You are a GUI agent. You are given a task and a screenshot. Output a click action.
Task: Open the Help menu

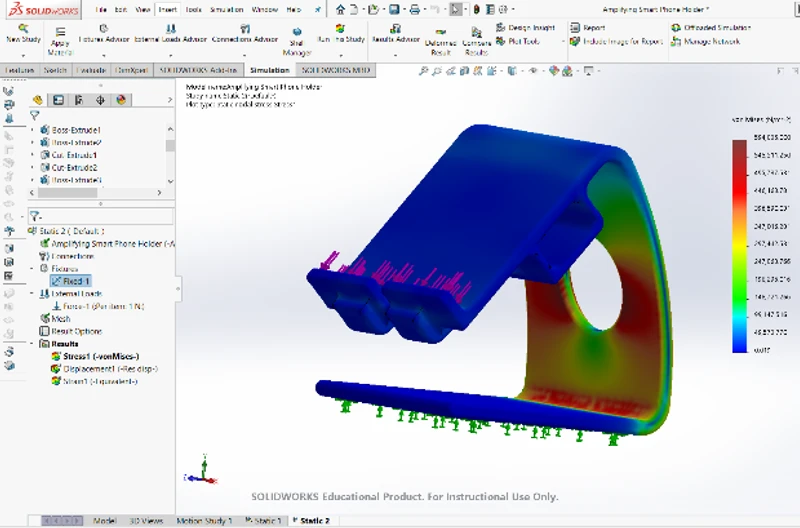tap(293, 9)
